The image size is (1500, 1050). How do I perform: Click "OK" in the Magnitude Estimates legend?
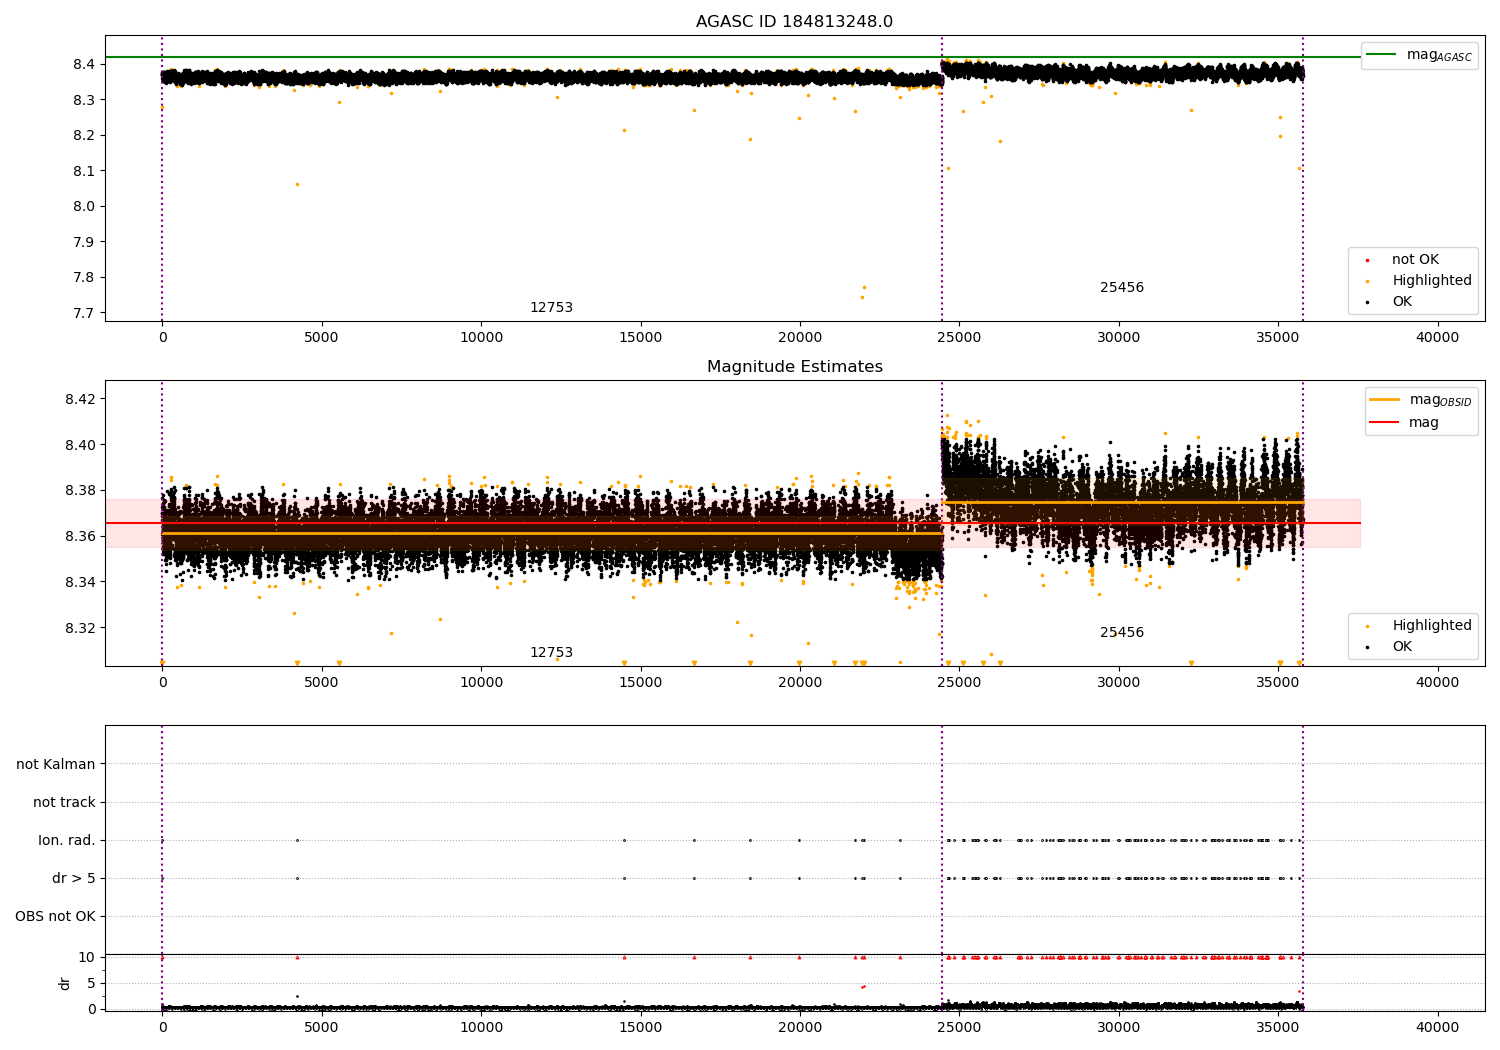pos(1402,647)
